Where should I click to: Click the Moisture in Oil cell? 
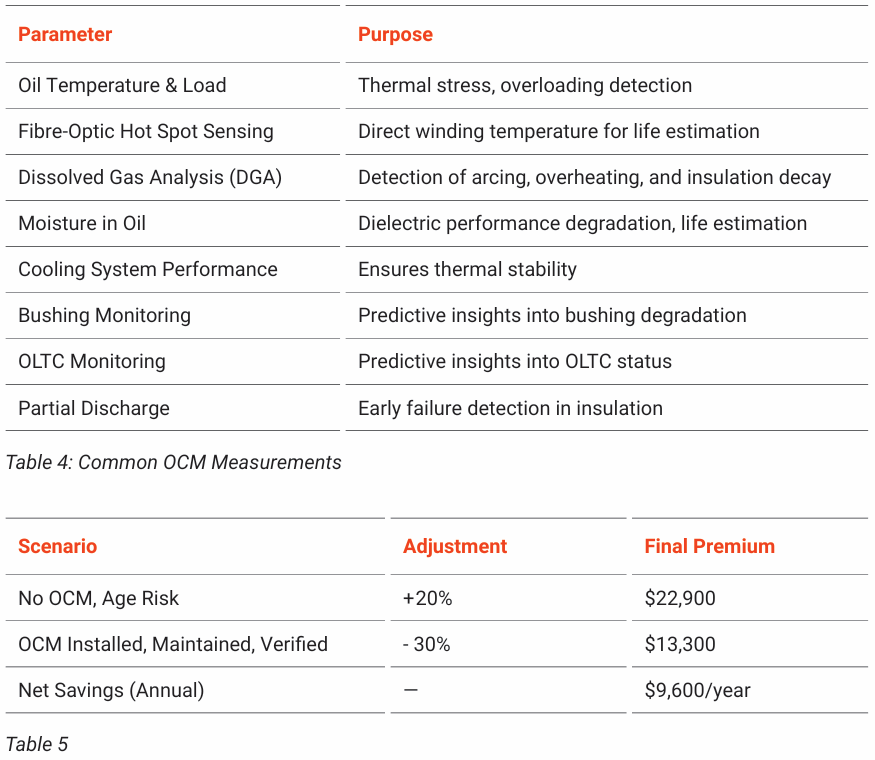82,224
